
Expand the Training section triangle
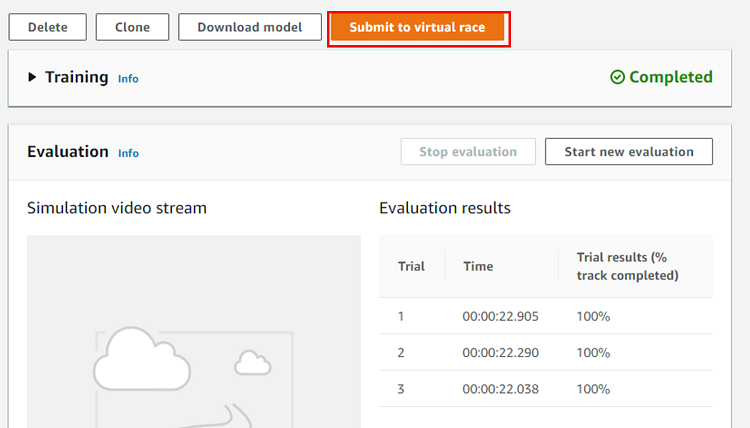pyautogui.click(x=32, y=77)
